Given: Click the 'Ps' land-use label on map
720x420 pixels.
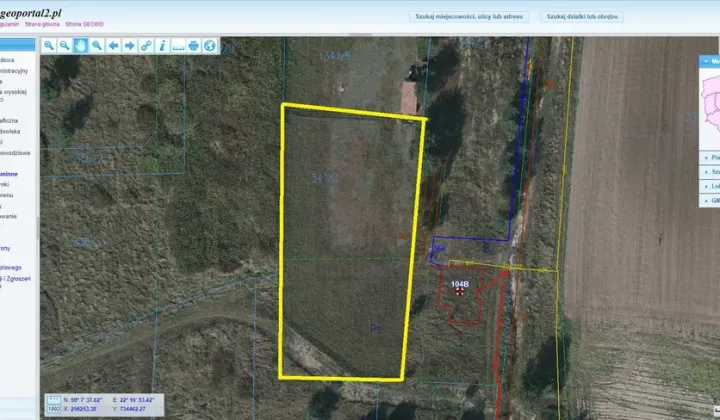Looking at the screenshot, I should tap(376, 329).
